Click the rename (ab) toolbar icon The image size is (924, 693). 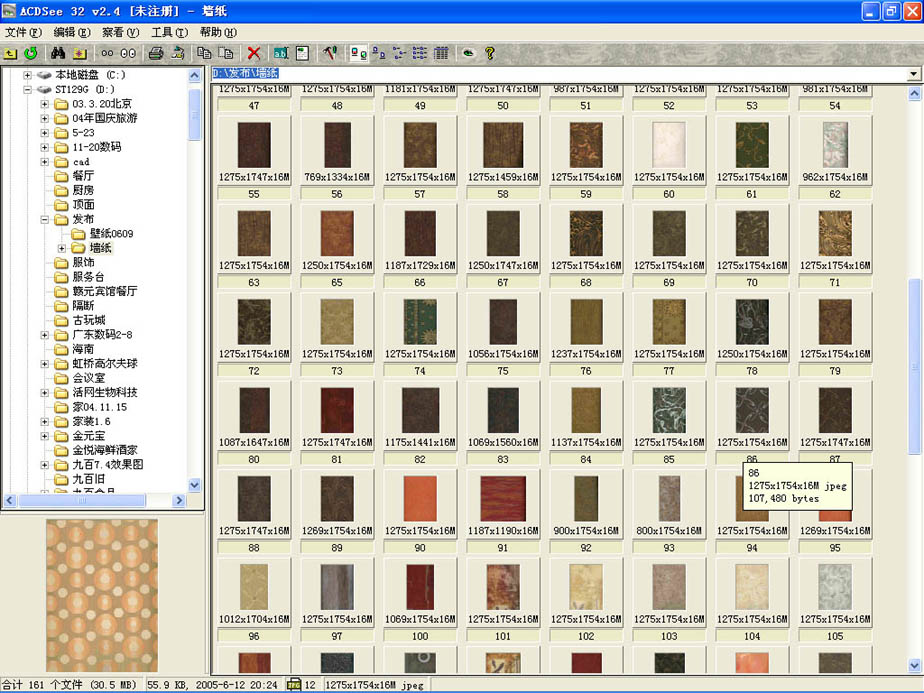[280, 54]
